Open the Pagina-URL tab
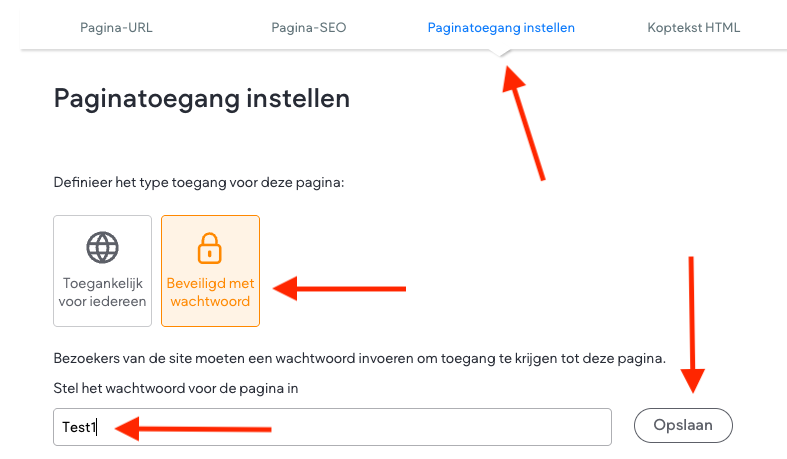787x459 pixels. 117,28
